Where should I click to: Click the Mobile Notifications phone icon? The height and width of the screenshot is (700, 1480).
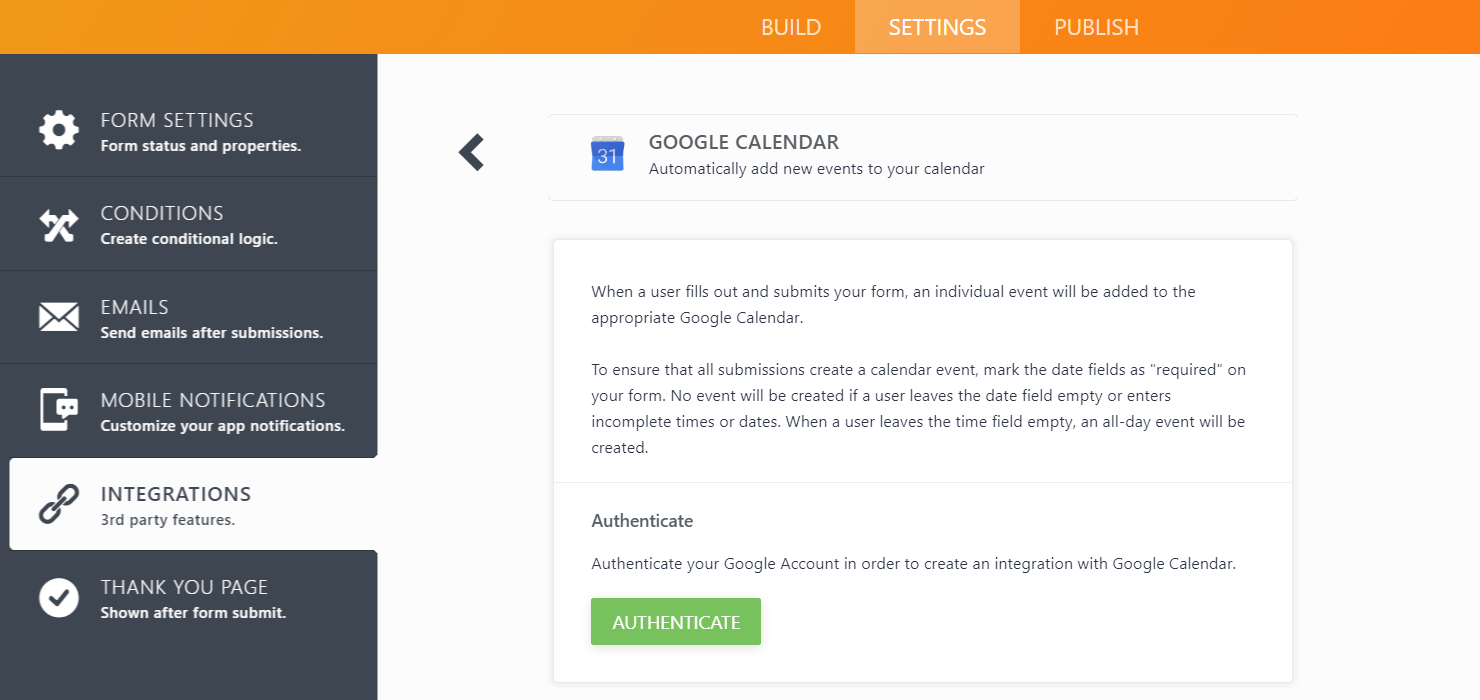(x=58, y=411)
